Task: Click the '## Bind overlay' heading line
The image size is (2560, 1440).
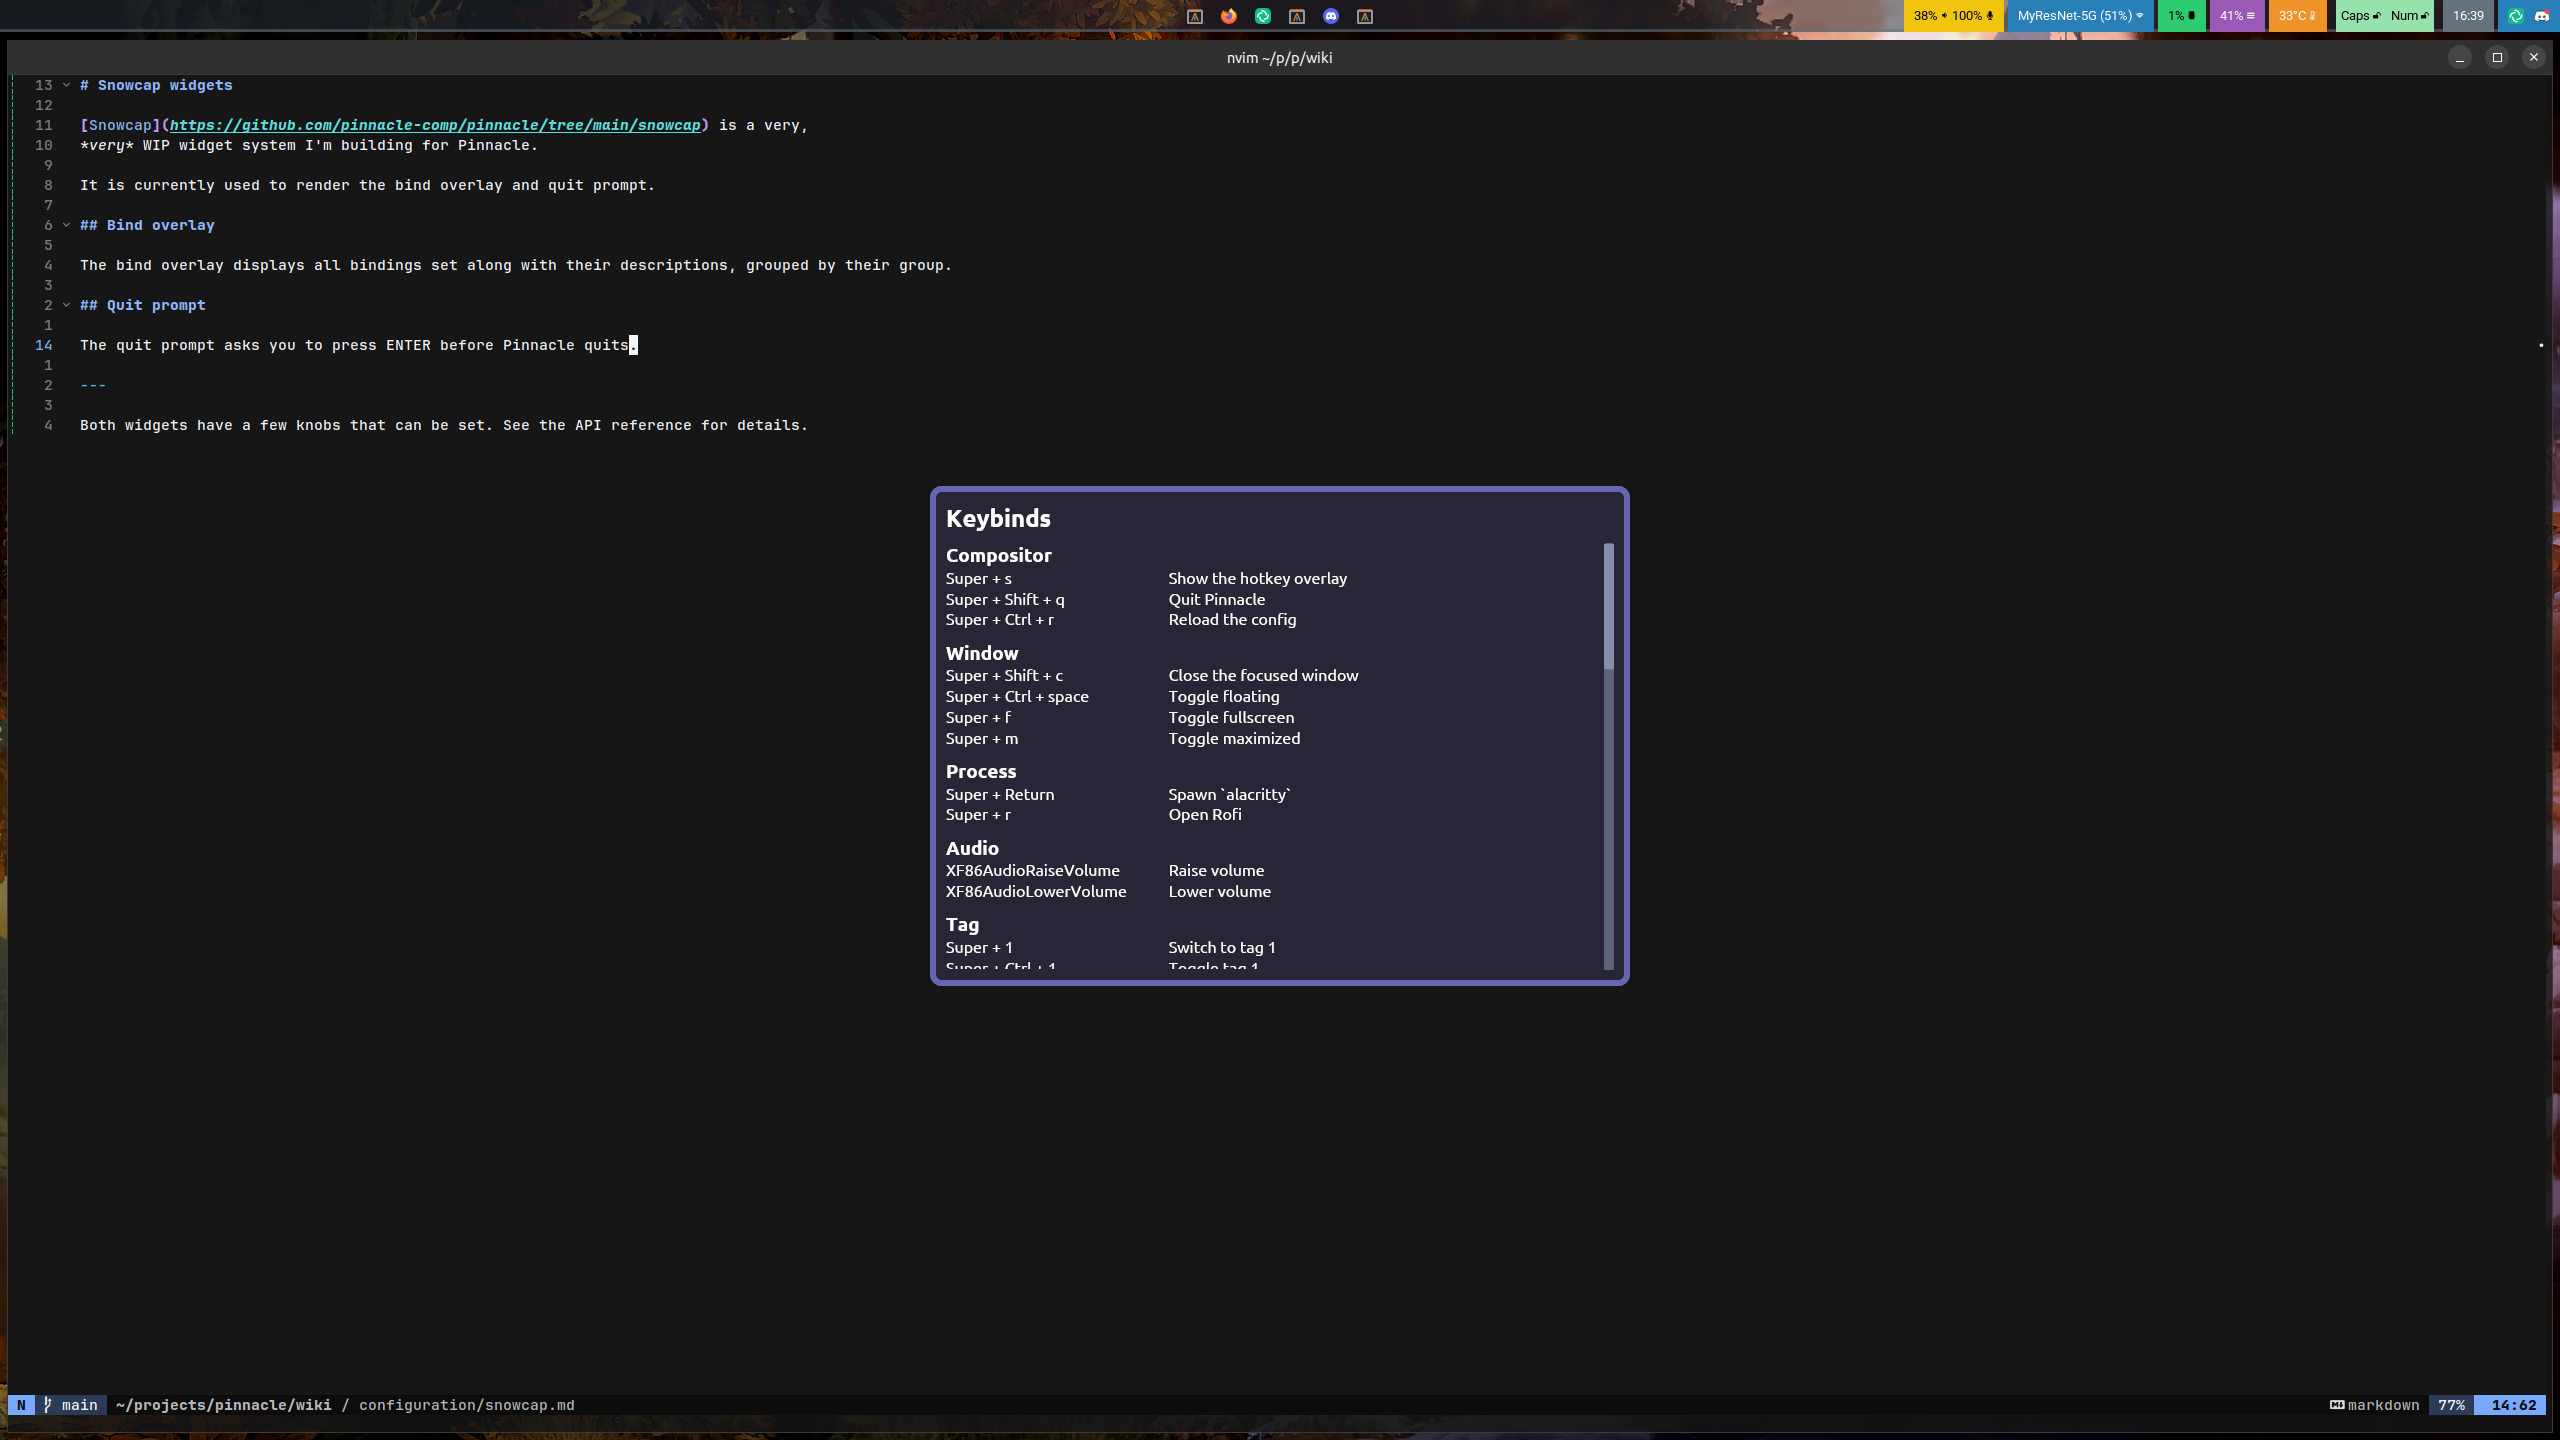Action: [x=147, y=225]
